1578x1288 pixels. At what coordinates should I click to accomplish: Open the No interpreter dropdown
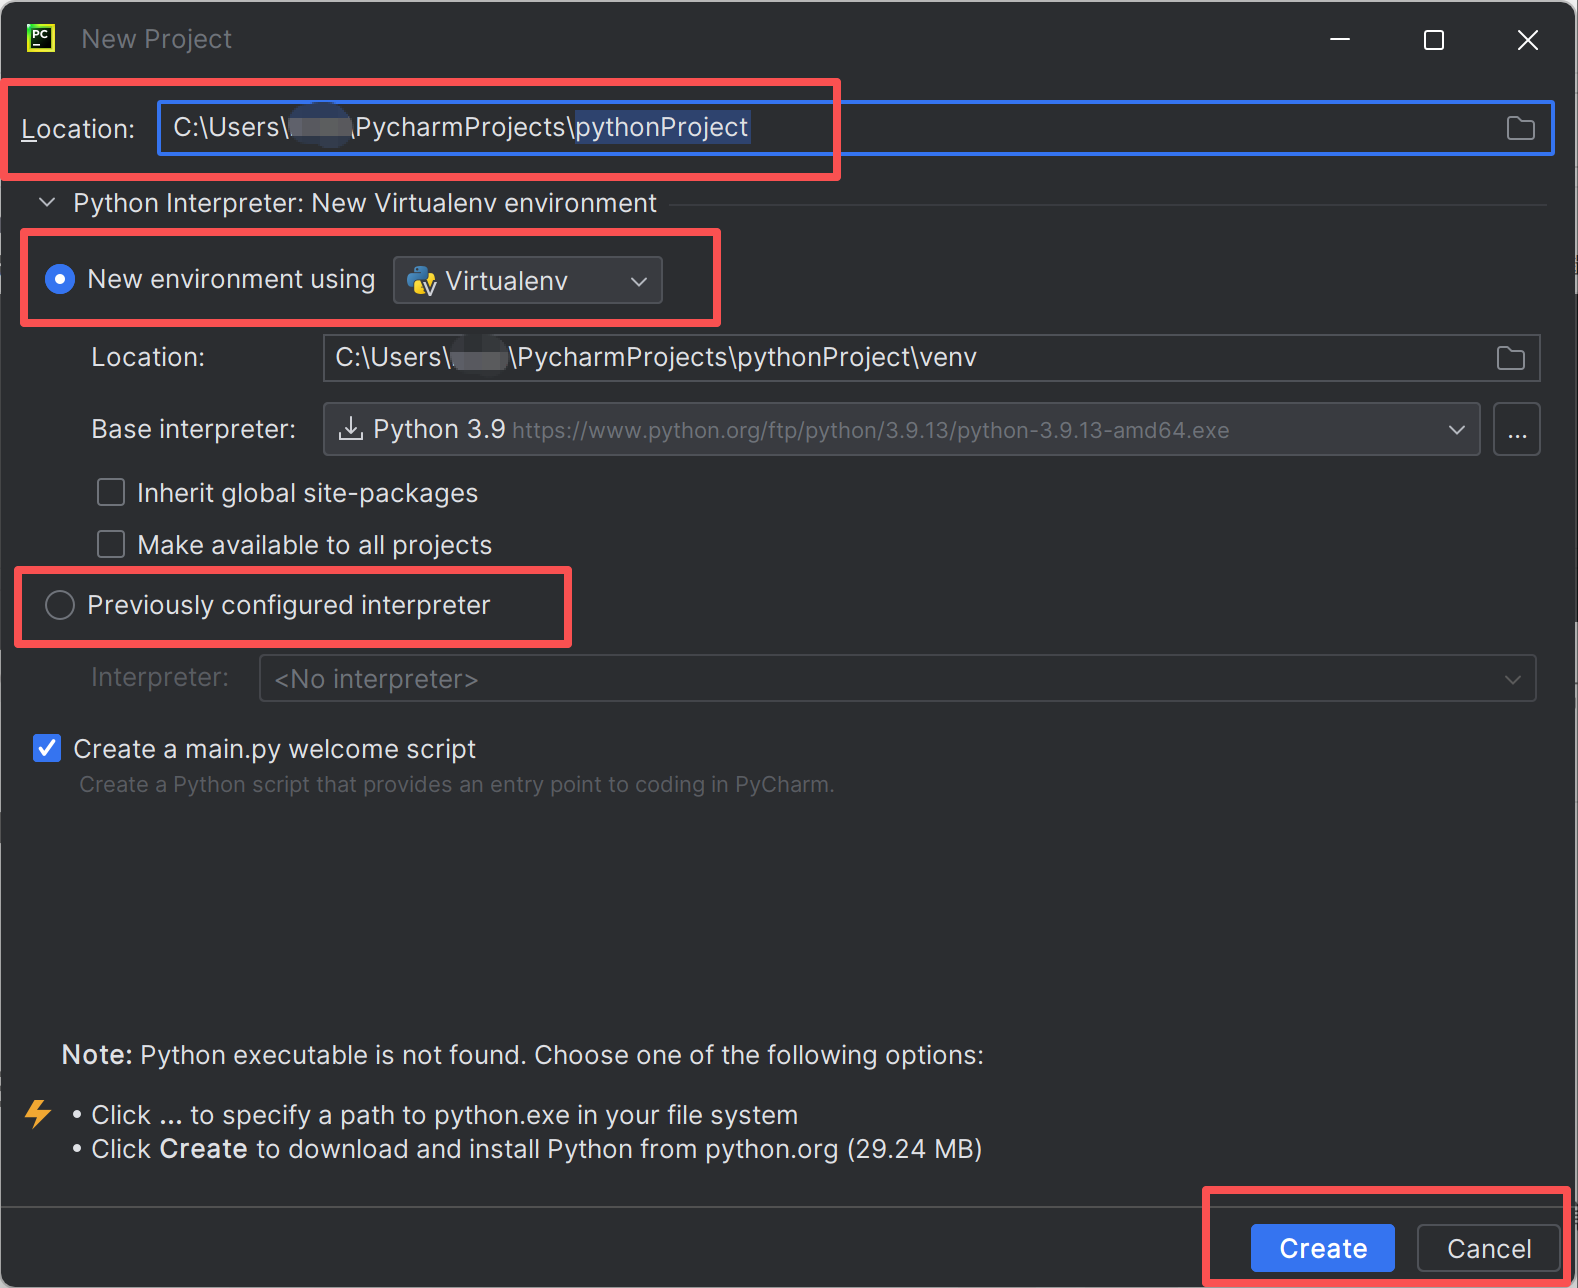[x=897, y=678]
